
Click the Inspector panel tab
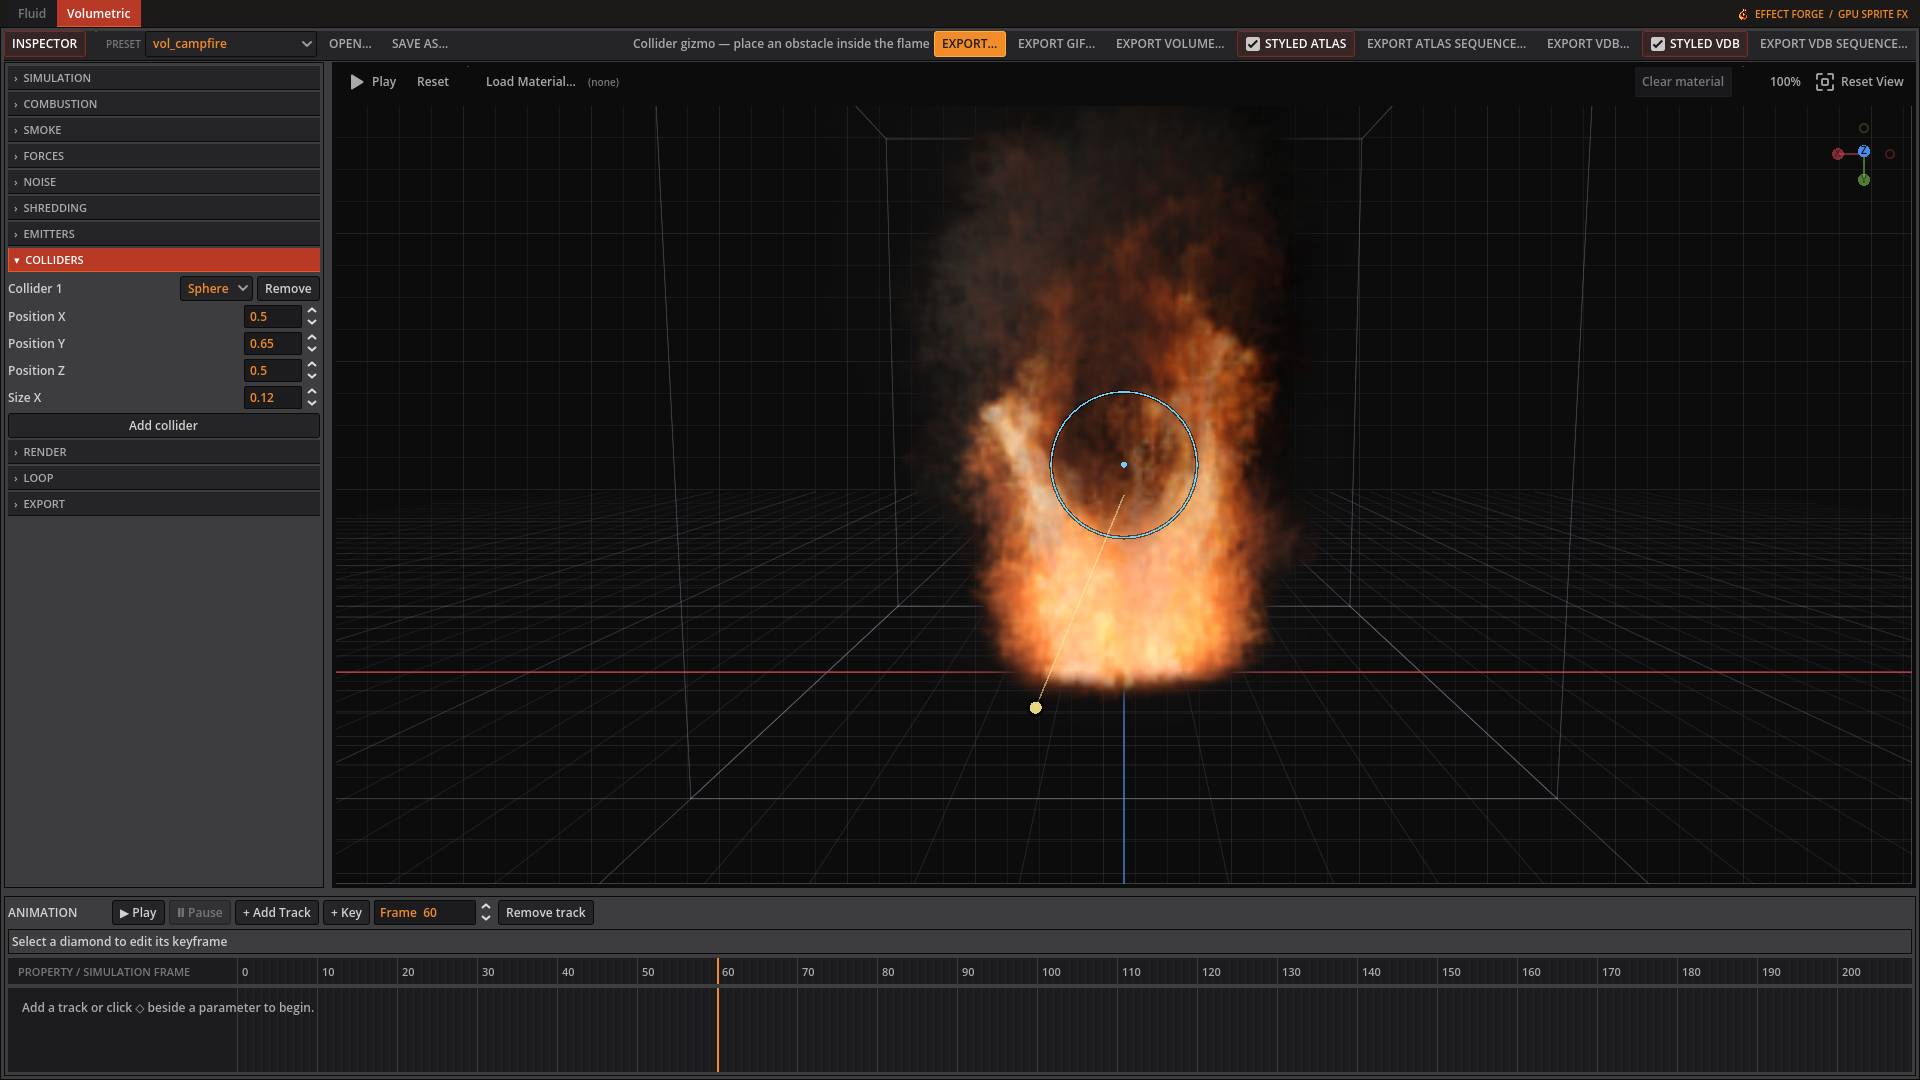45,44
